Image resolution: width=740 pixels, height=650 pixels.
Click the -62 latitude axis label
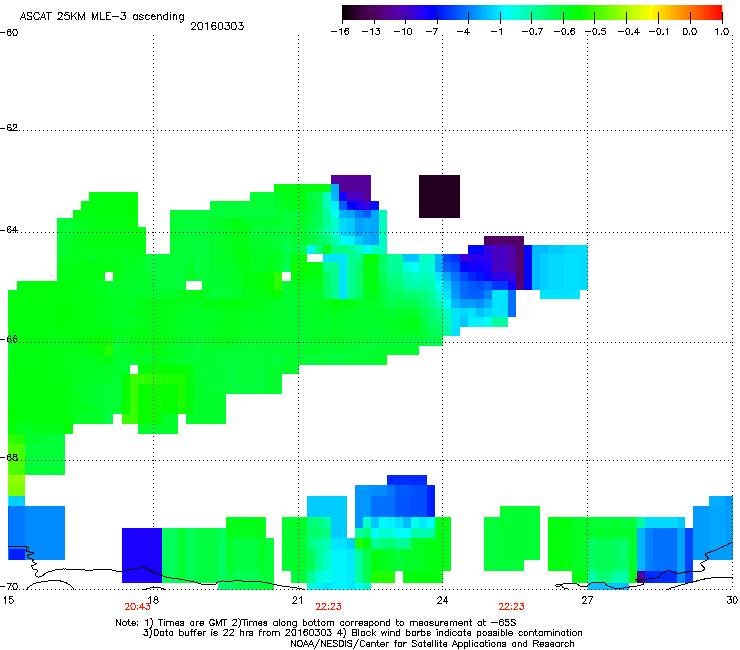click(9, 128)
